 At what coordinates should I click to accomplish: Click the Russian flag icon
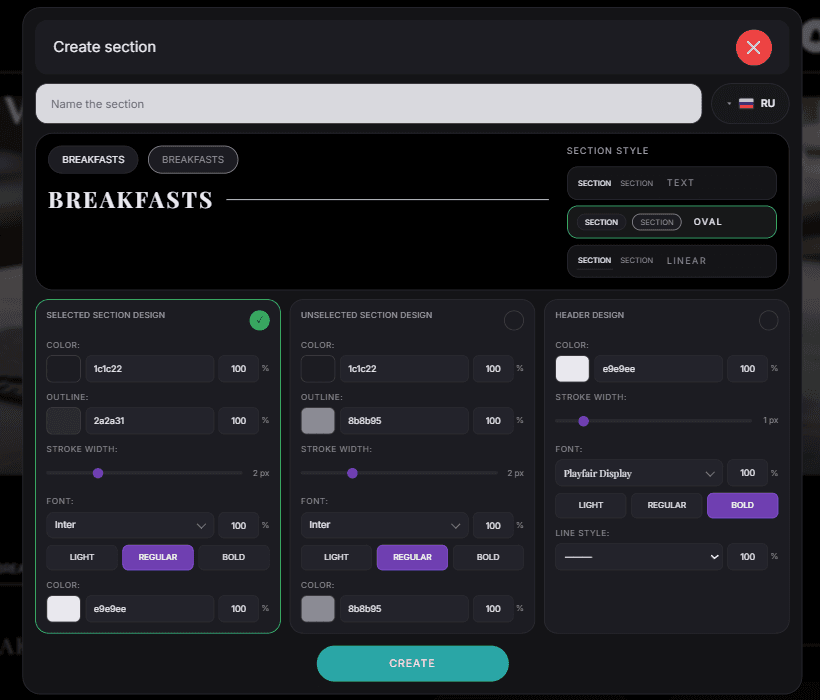(x=746, y=104)
